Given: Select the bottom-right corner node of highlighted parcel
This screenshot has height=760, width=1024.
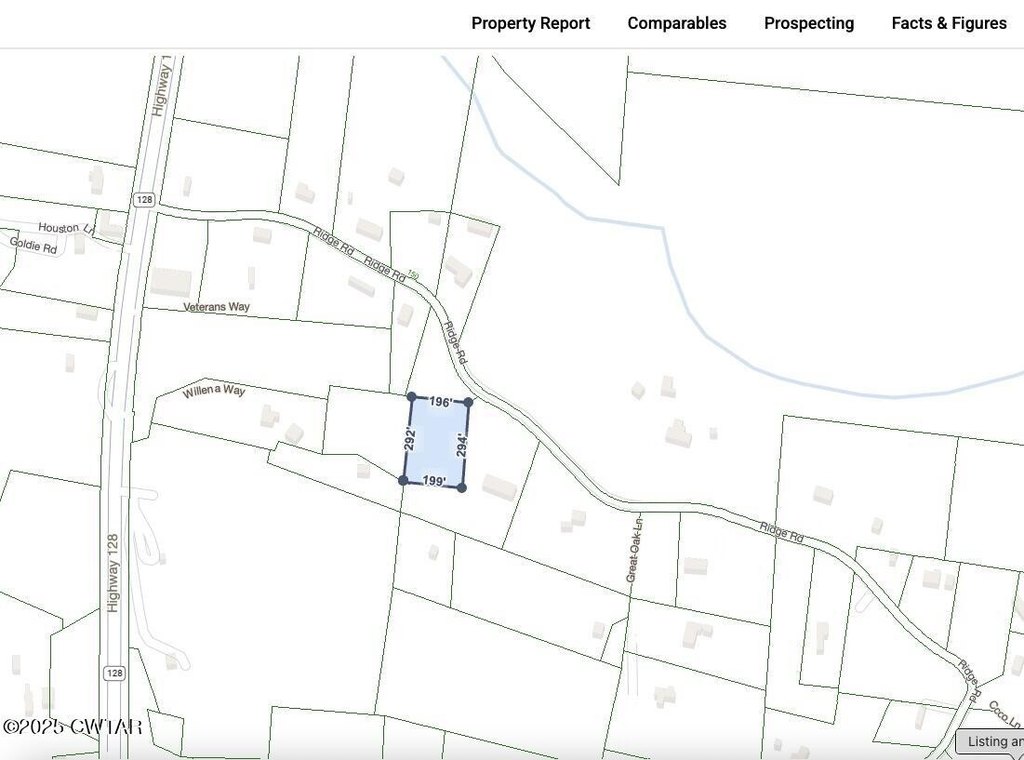Looking at the screenshot, I should point(461,487).
